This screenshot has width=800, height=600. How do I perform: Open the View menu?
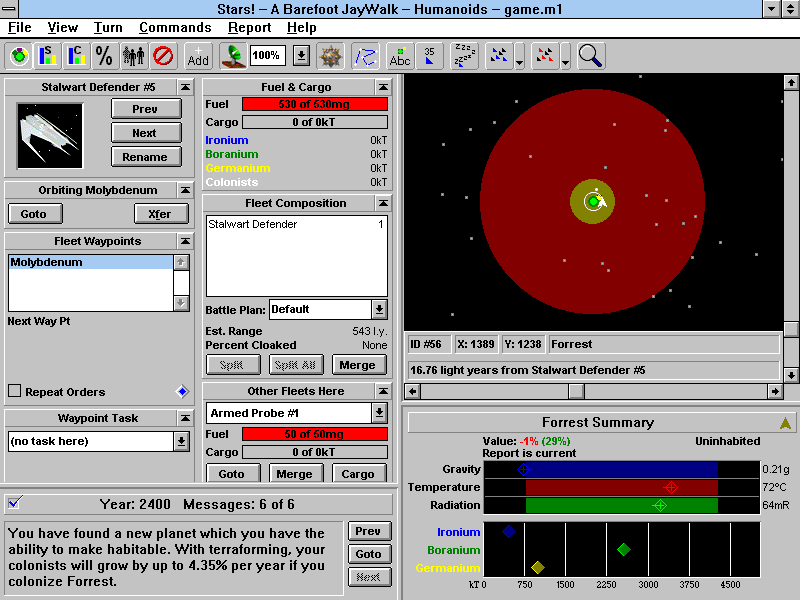click(62, 28)
